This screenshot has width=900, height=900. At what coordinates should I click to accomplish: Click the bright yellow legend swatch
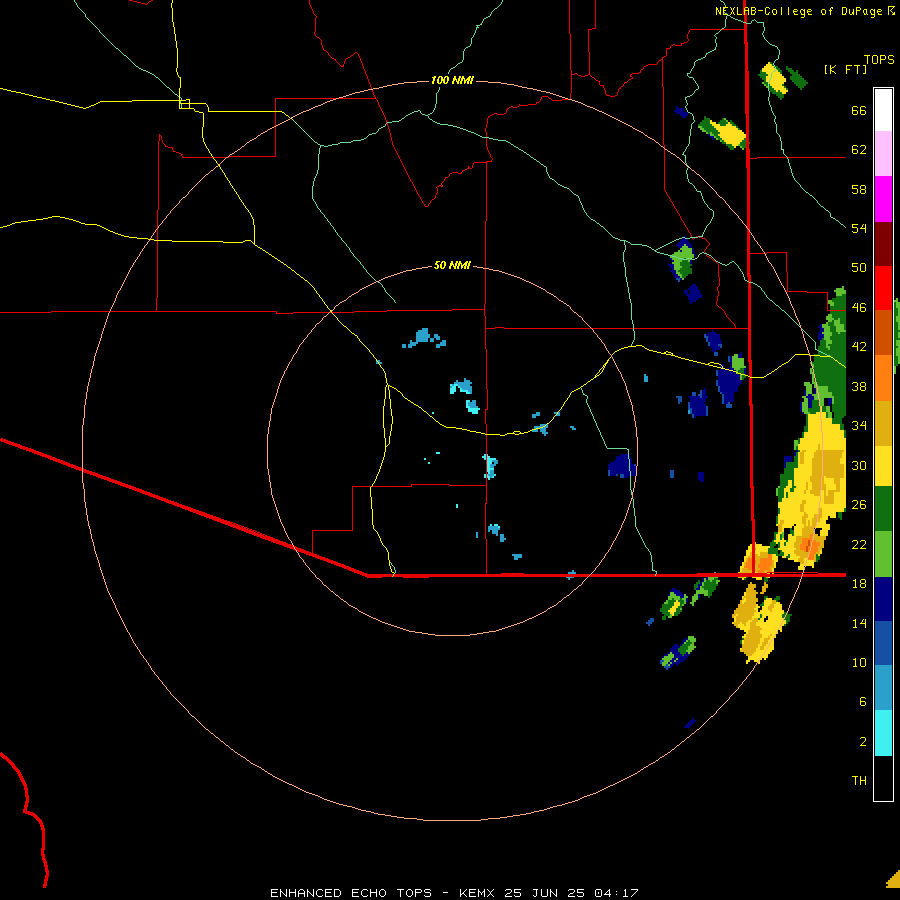point(883,465)
